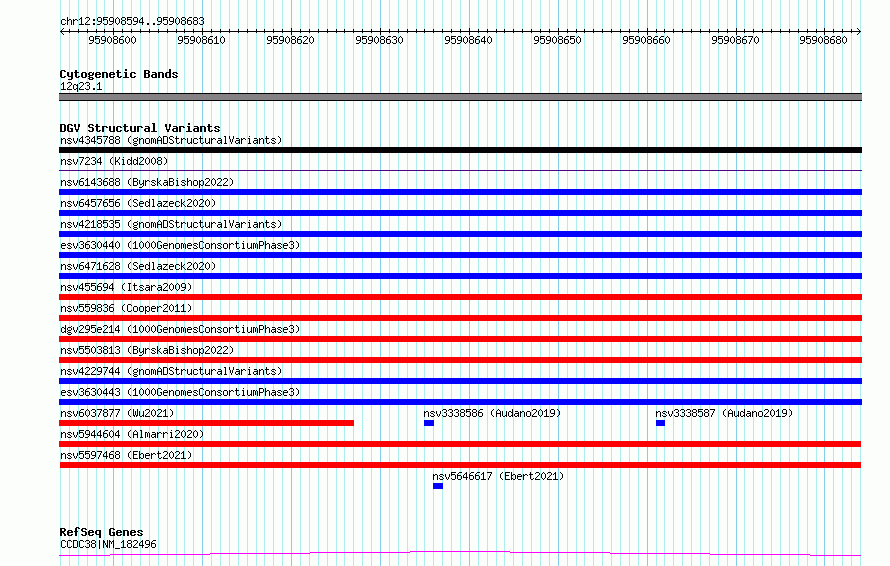Click ruler position 95908630
This screenshot has height=566, width=890.
379,40
